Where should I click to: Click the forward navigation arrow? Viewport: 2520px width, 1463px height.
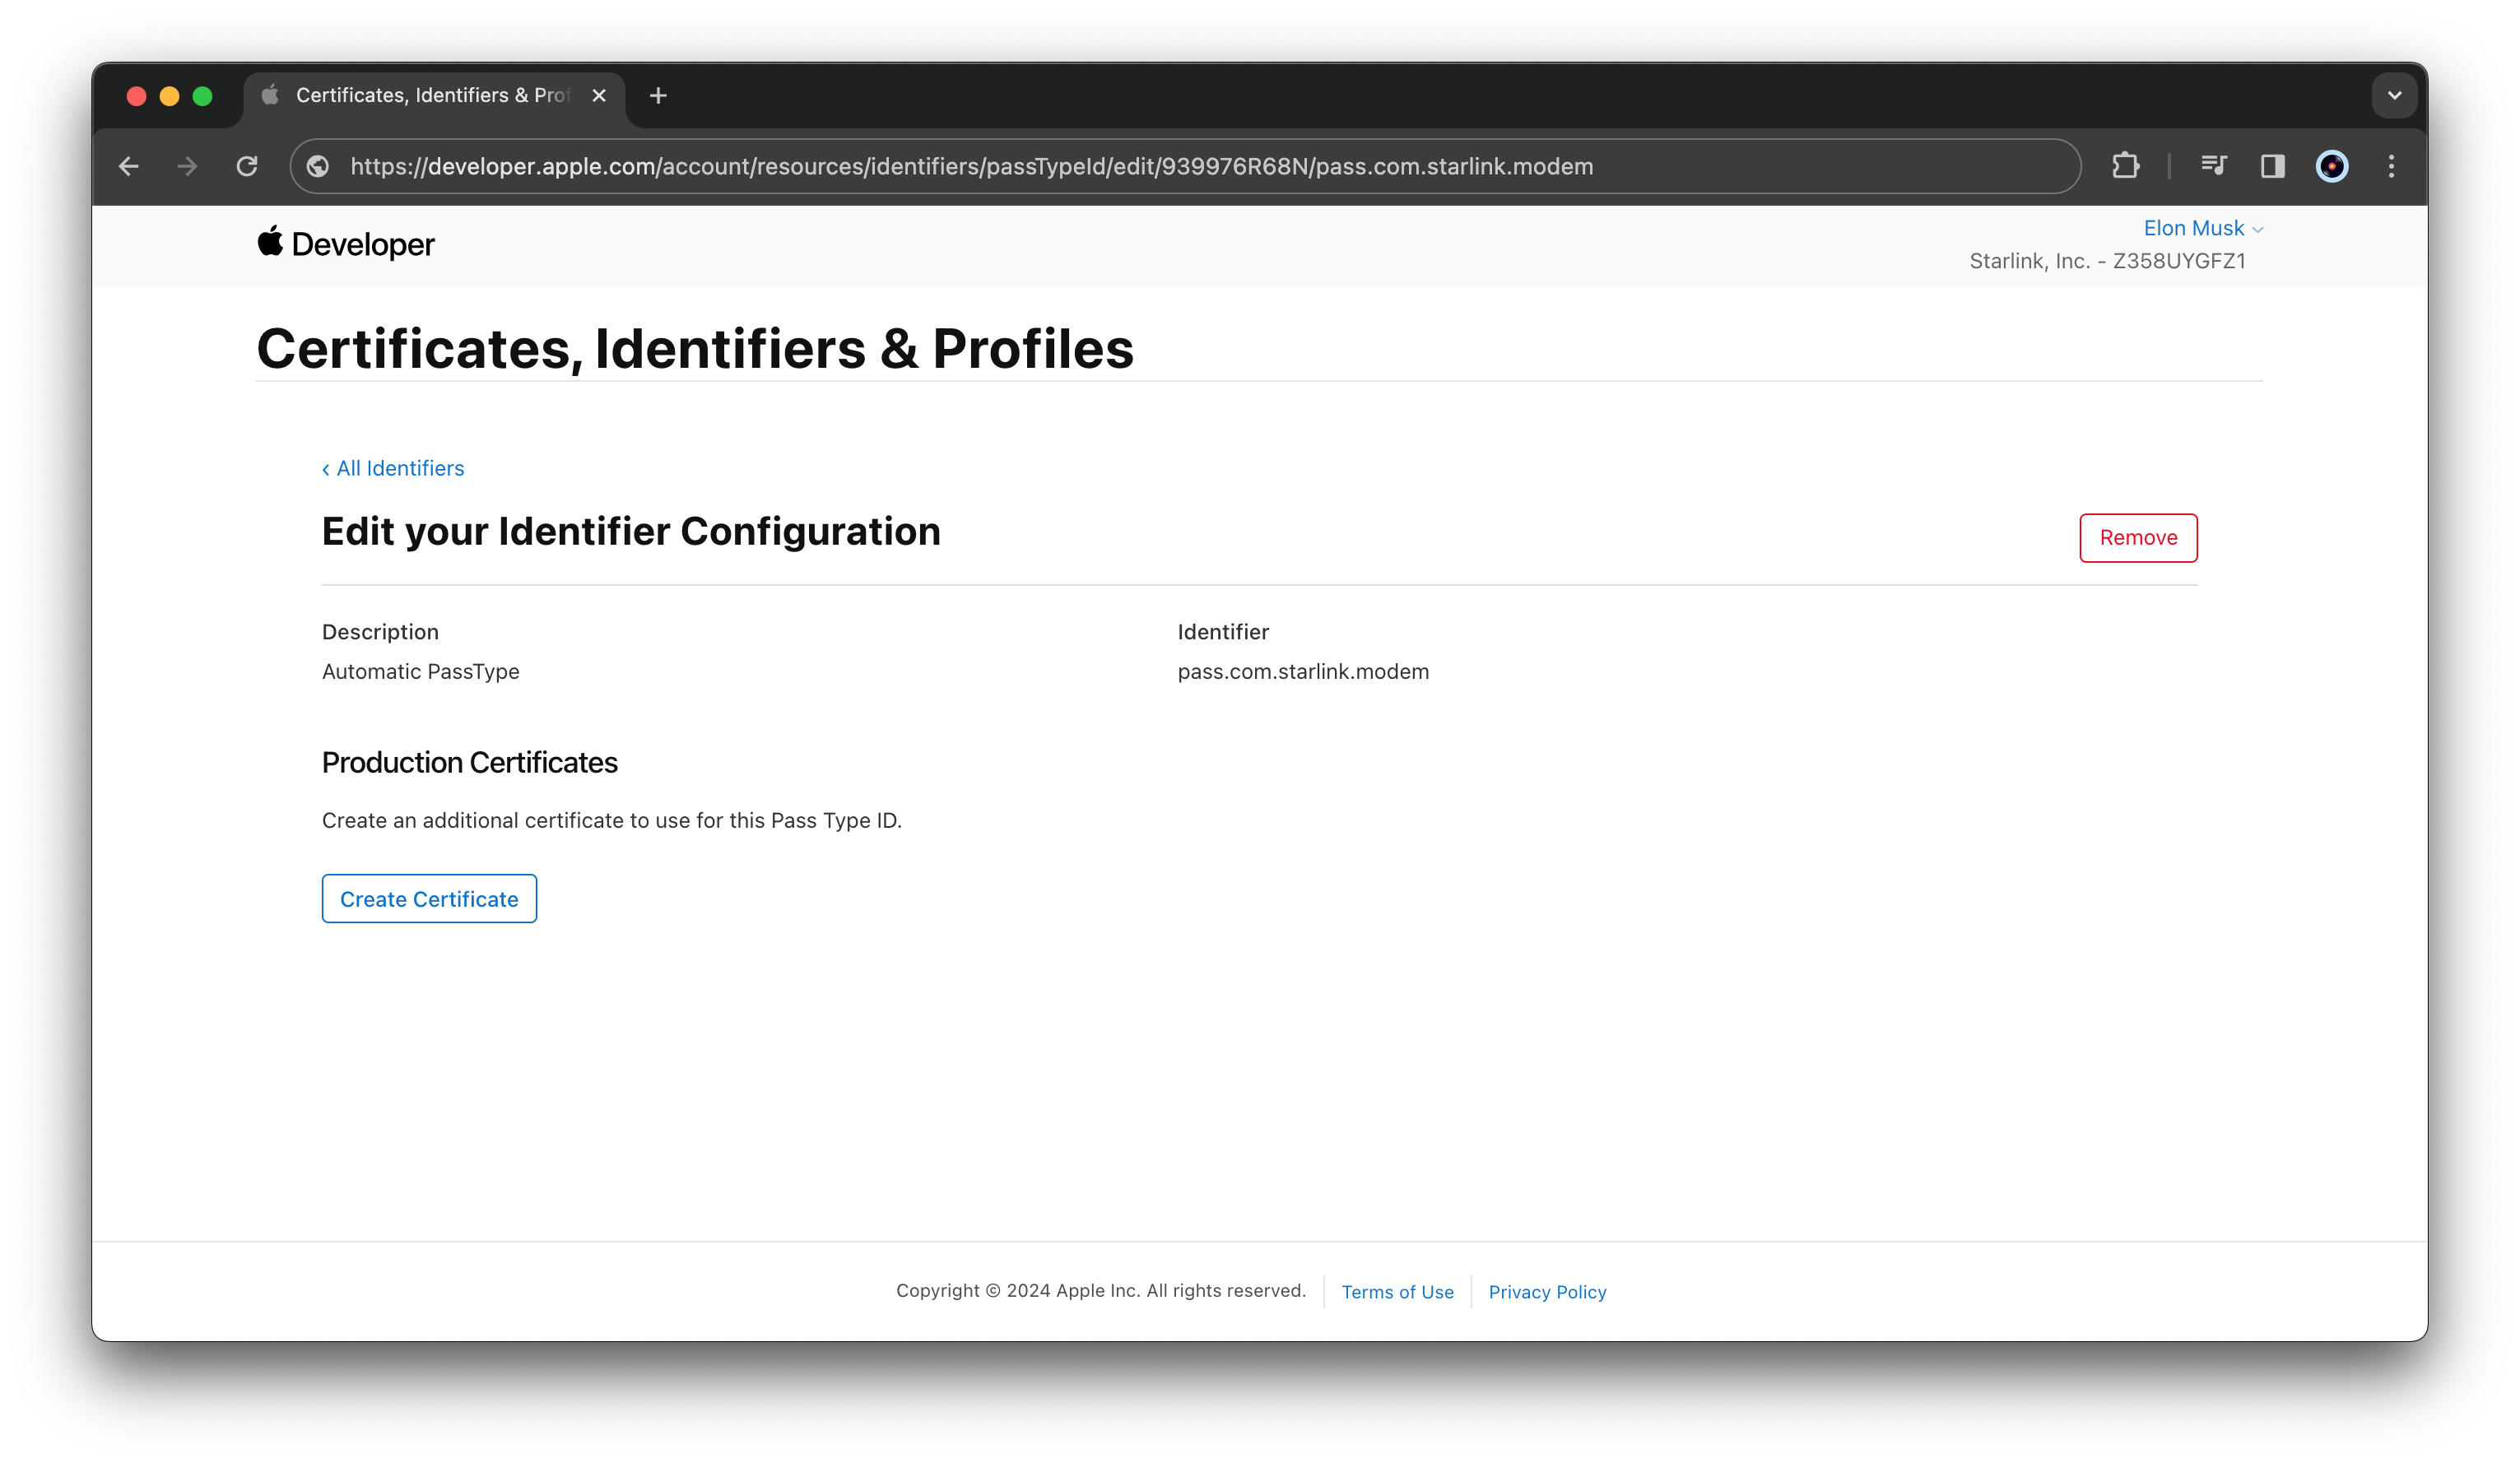tap(187, 166)
